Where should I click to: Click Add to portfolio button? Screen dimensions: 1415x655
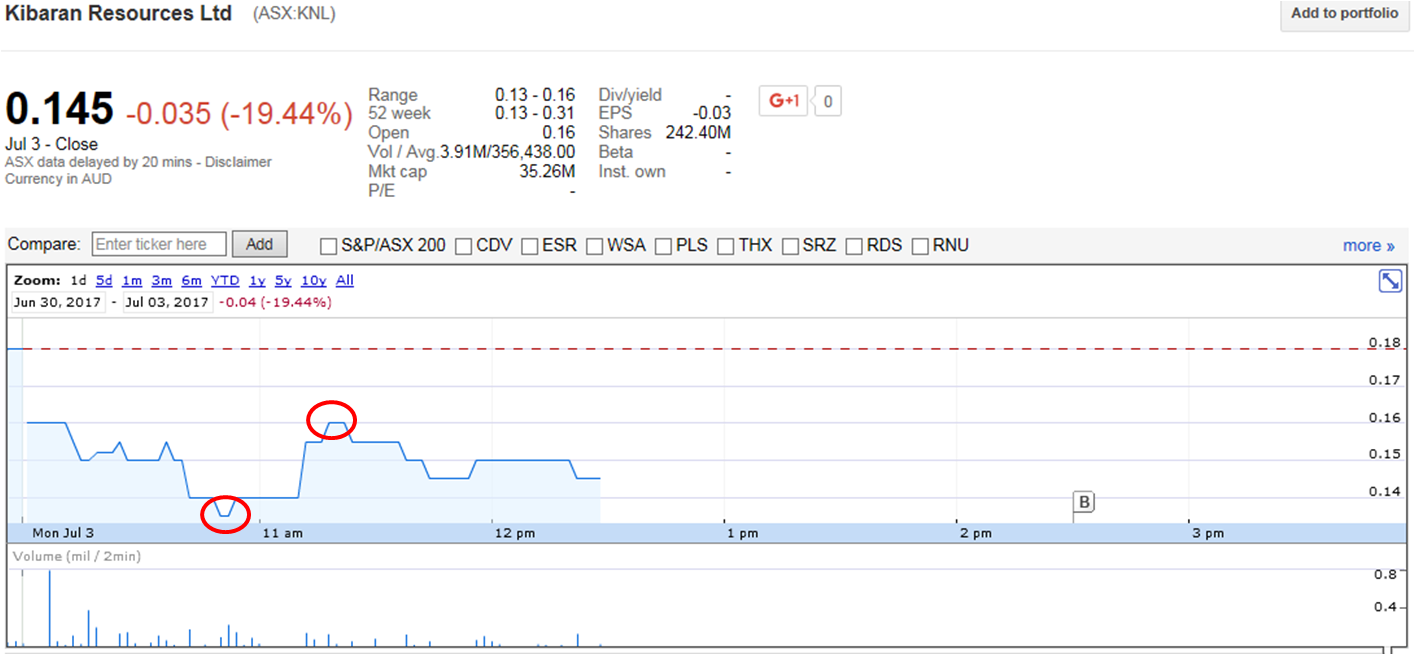1344,14
